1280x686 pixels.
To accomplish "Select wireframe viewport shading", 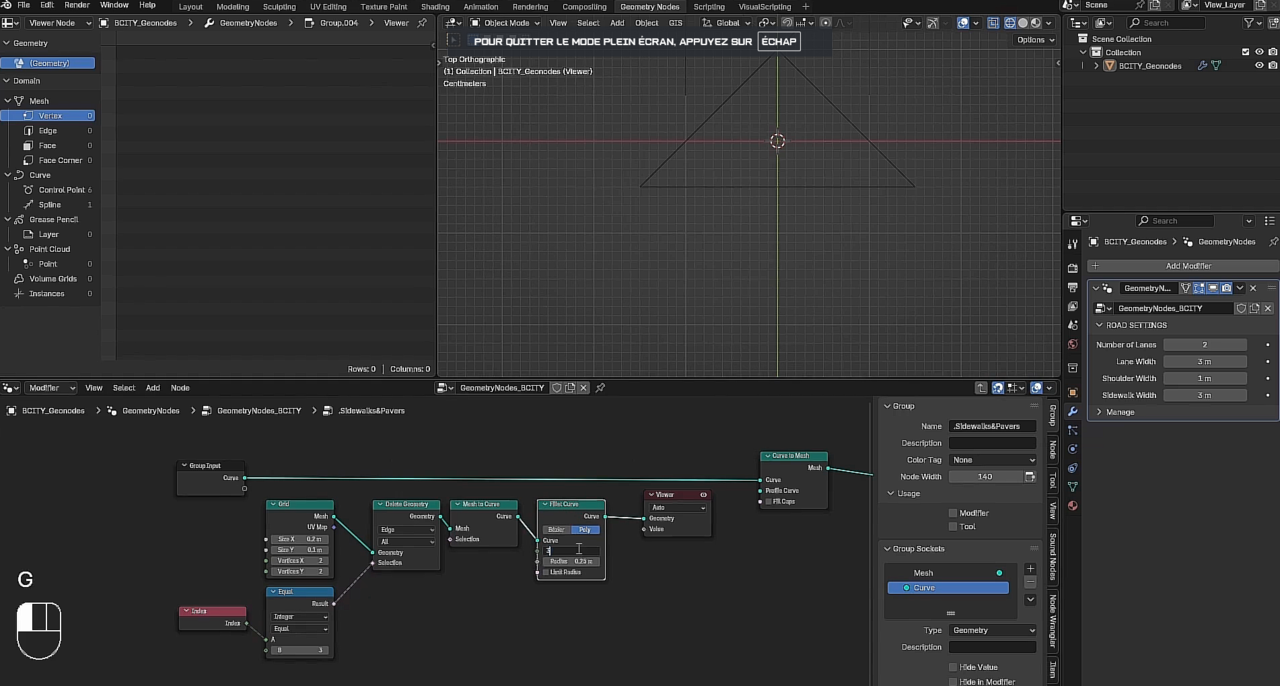I will click(1010, 23).
